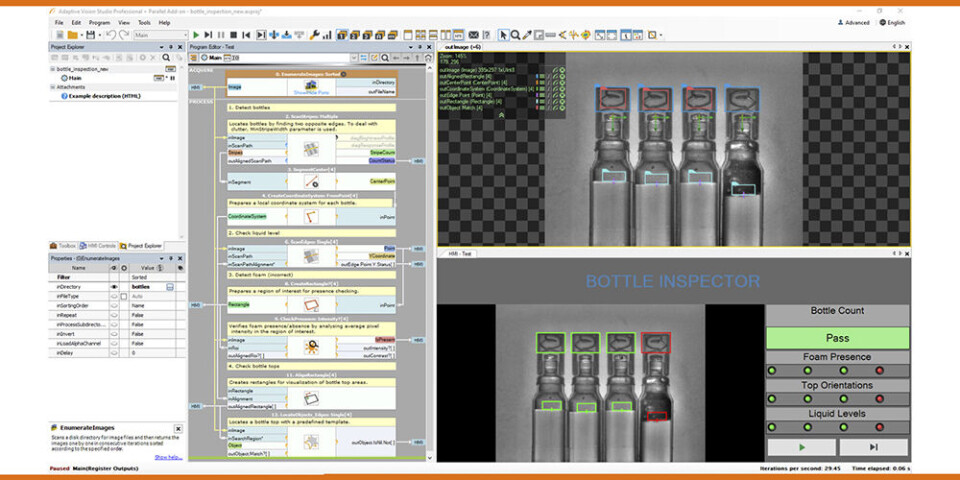The width and height of the screenshot is (960, 480).
Task: Redo the action with the toolbar arrow
Action: point(124,35)
